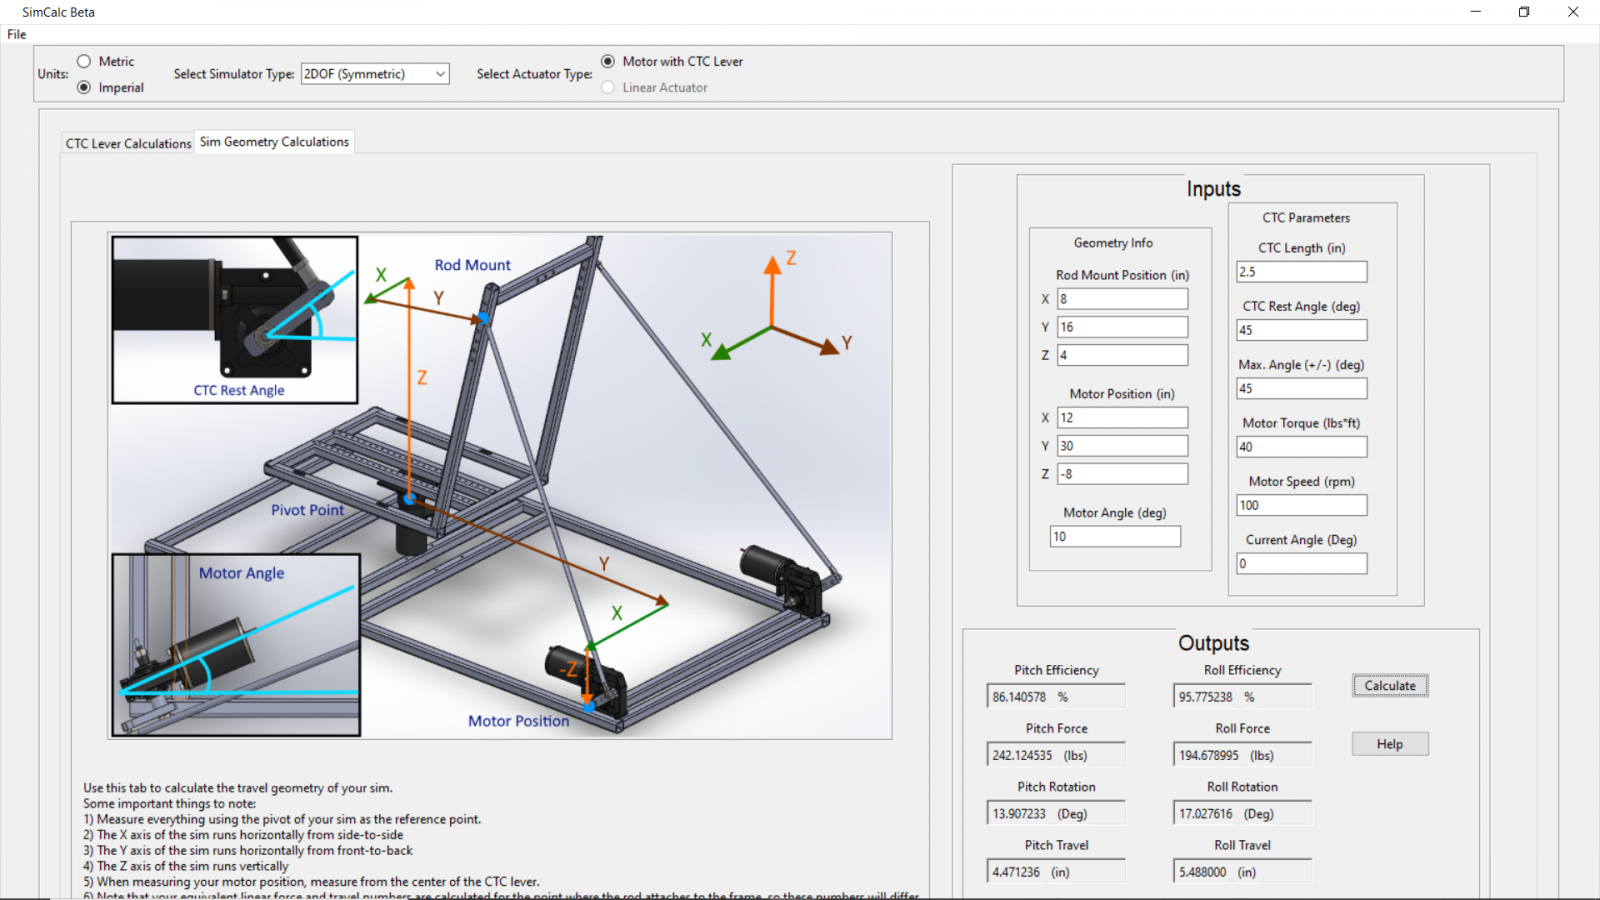The image size is (1600, 900).
Task: Choose Motor with CTC Lever actuator option
Action: [608, 62]
